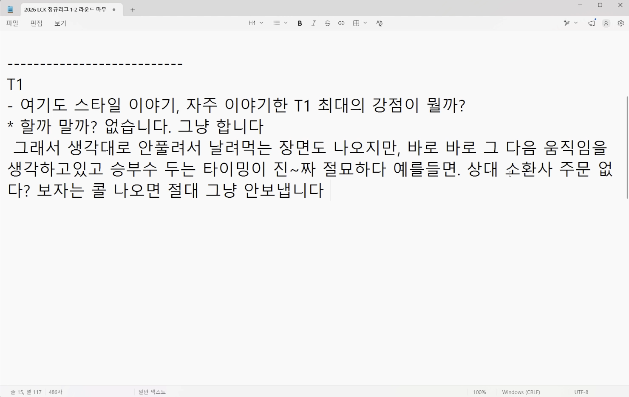Click the line and column status indicator
The image size is (629, 397).
[26, 392]
